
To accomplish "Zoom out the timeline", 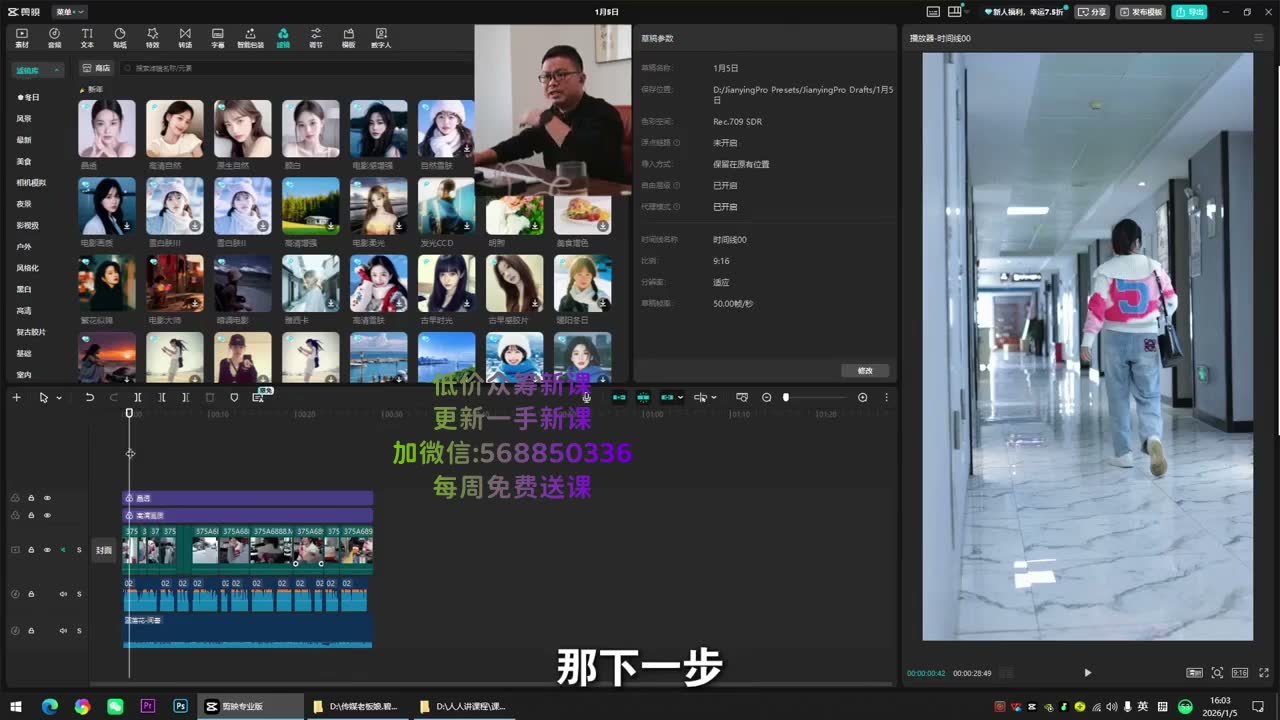I will (x=767, y=397).
